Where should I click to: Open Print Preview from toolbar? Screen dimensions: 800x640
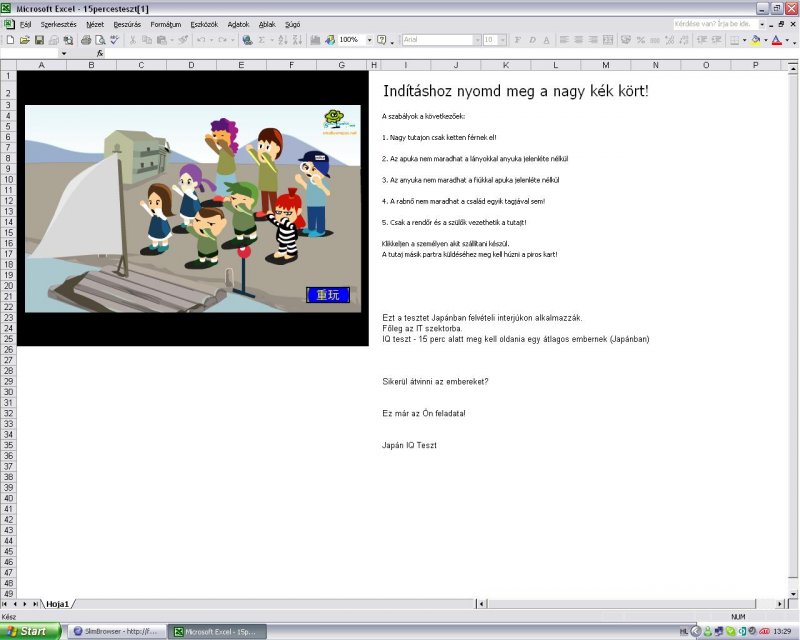[x=101, y=40]
